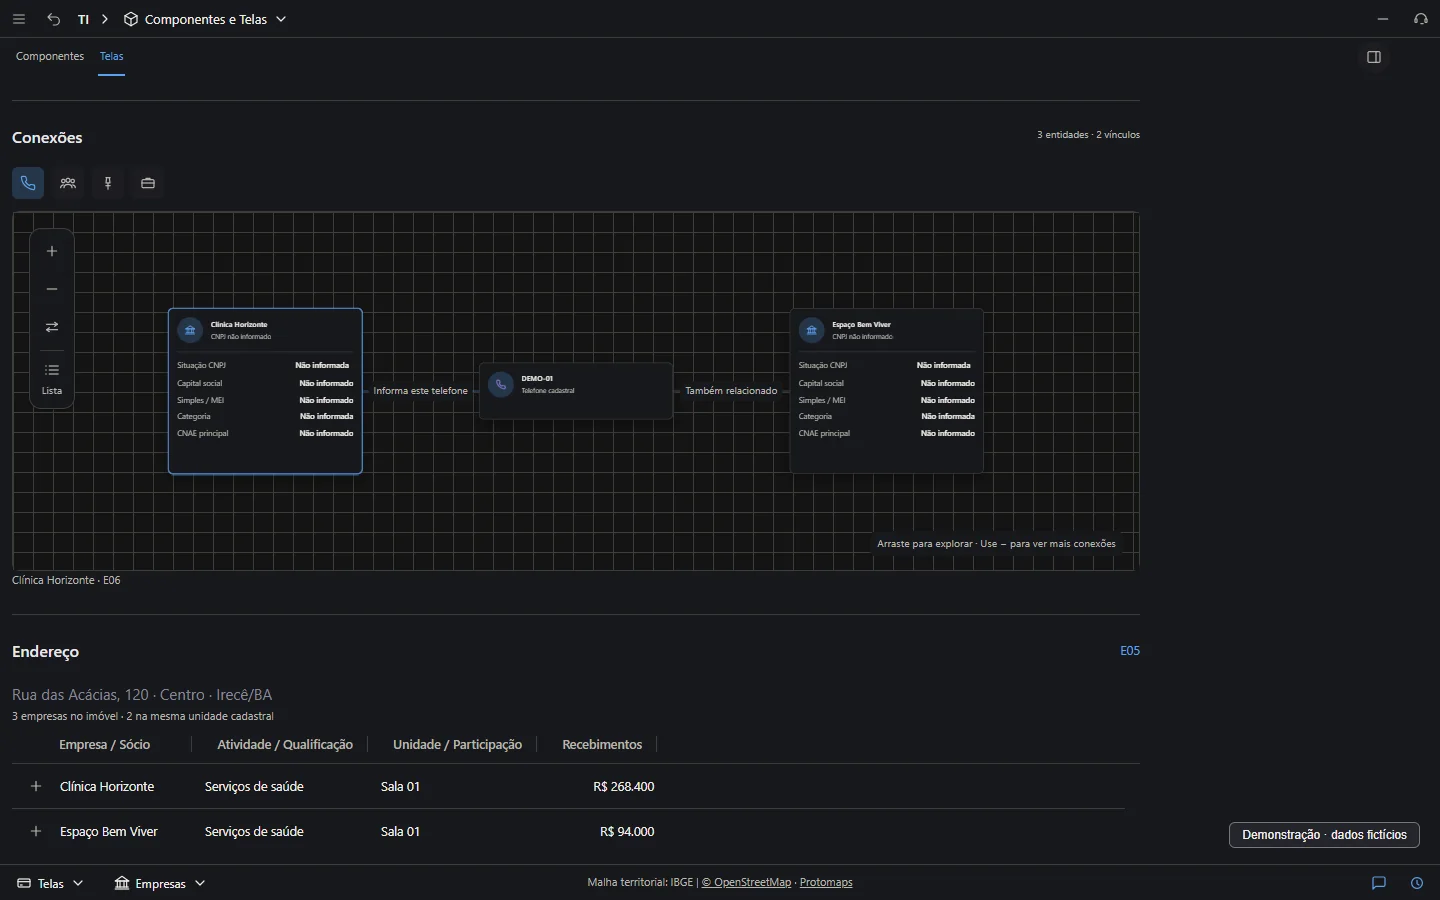Viewport: 1440px width, 900px height.
Task: Click the Espaço Bem Viver building icon
Action: (811, 330)
